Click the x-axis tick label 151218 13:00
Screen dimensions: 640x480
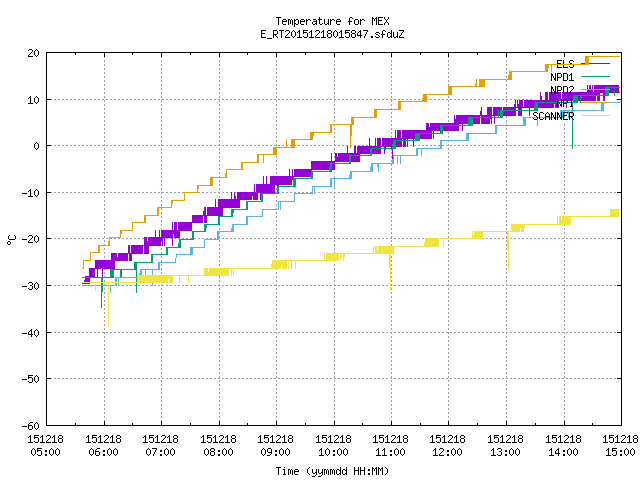click(506, 446)
